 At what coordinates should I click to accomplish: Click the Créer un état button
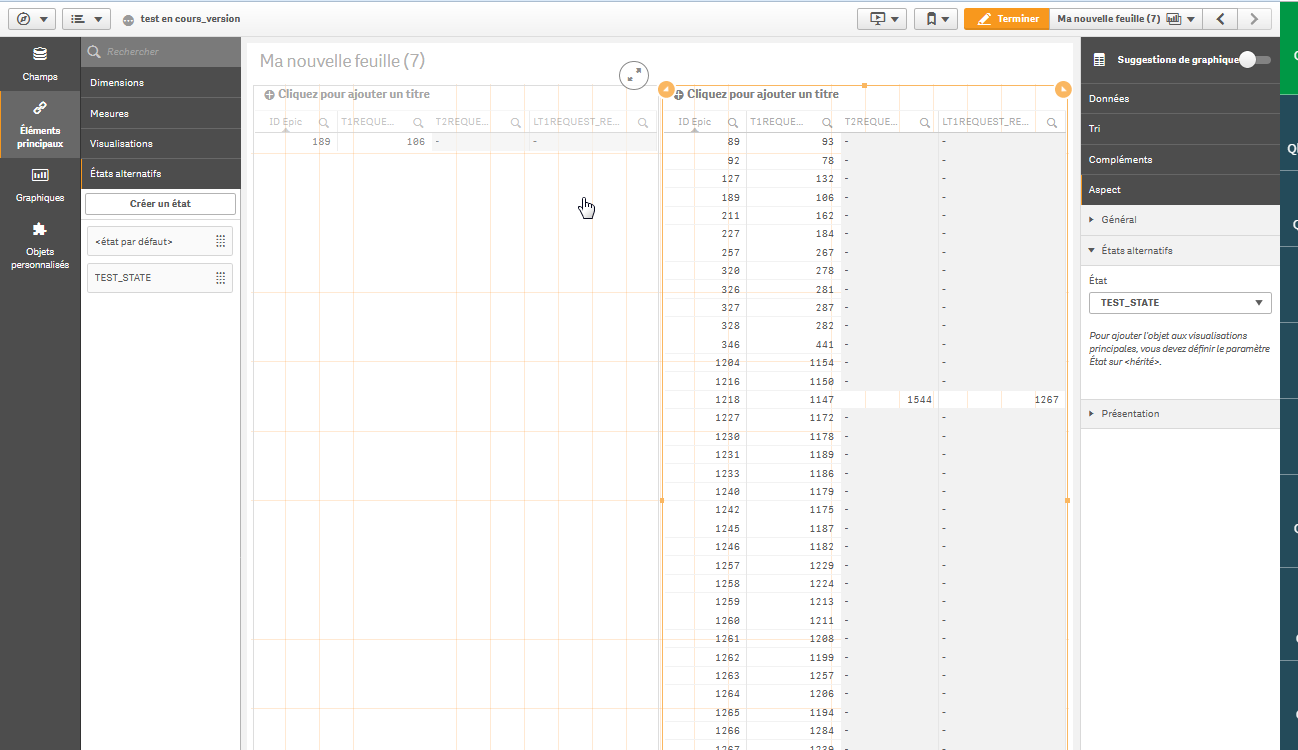coord(160,204)
